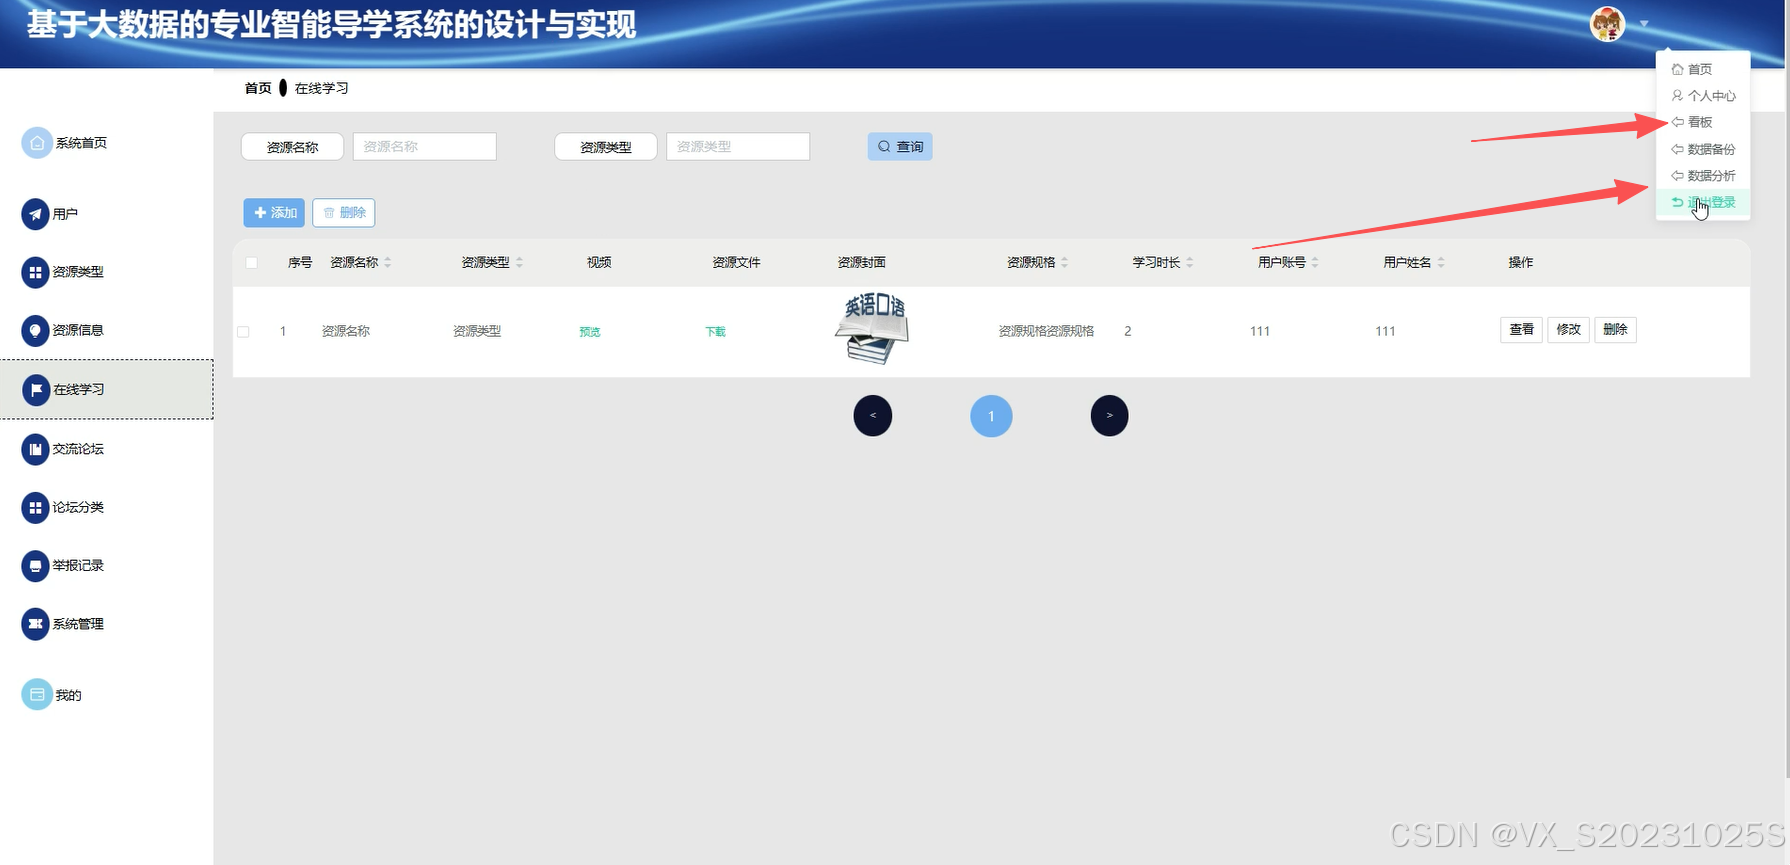Click the 用户 paper-plane icon
The width and height of the screenshot is (1790, 865).
(35, 214)
